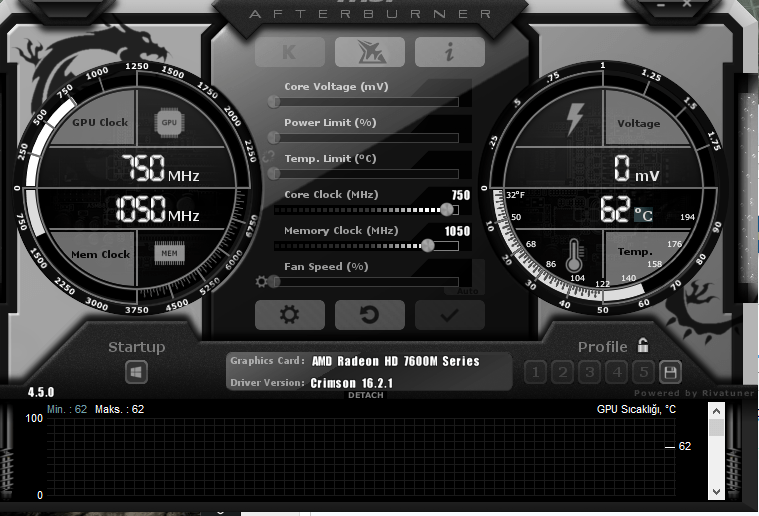Click the Powered by Rivatuner text
The height and width of the screenshot is (516, 759).
(694, 393)
